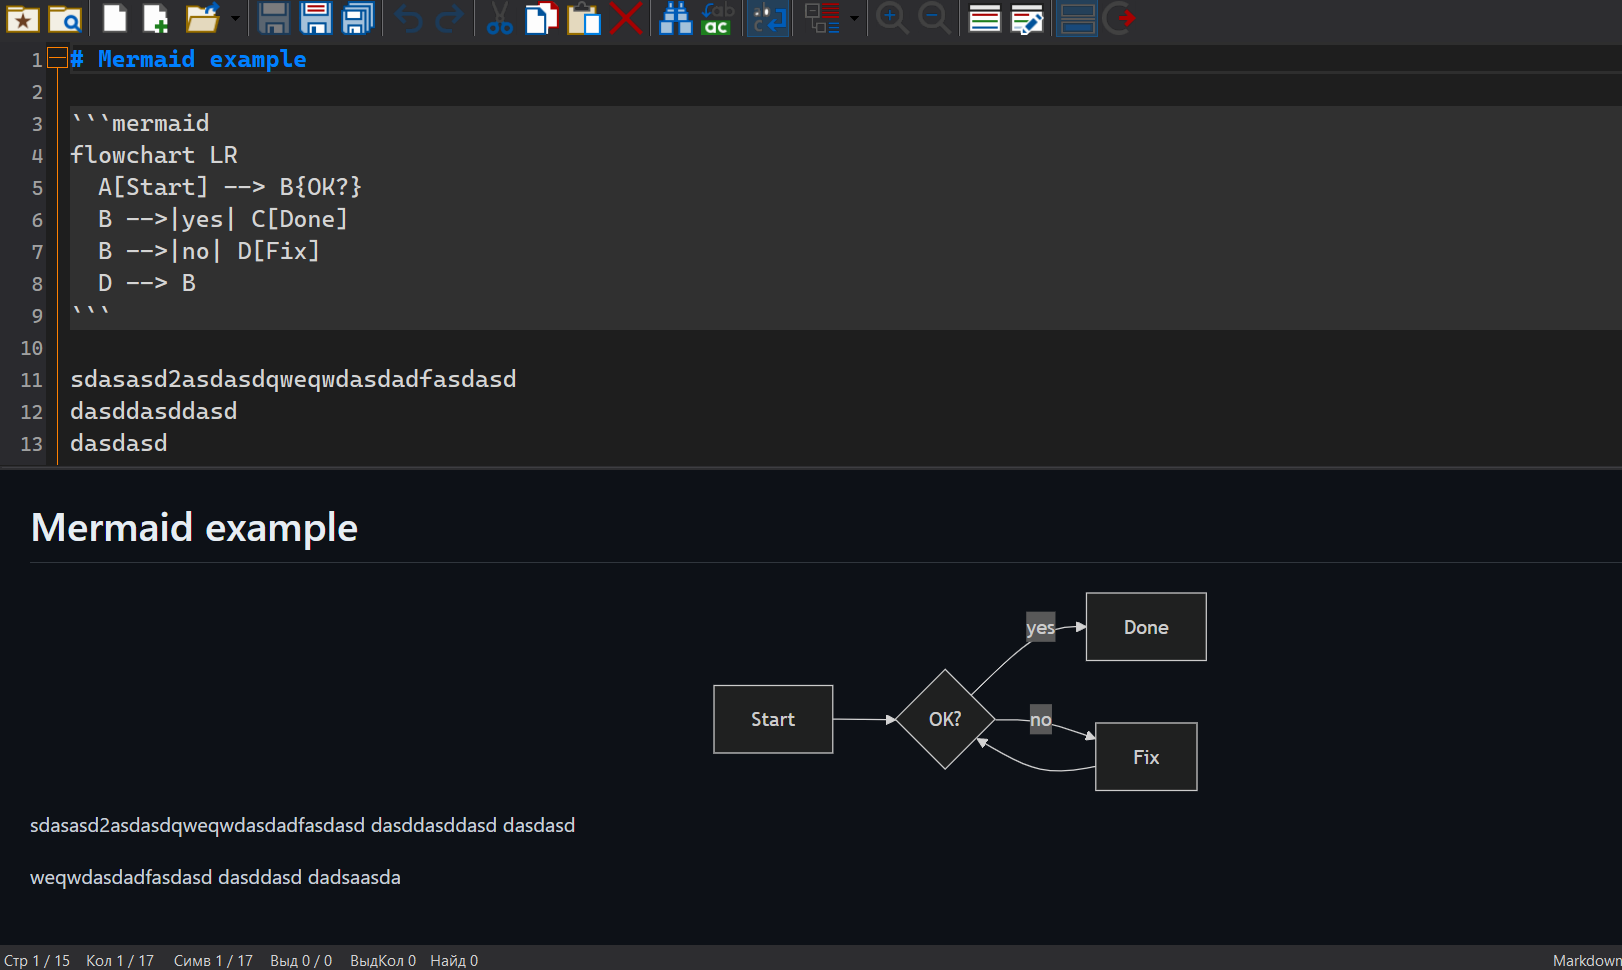Click the 'ВыдКол 0' status entry
This screenshot has height=970, width=1622.
tap(383, 960)
